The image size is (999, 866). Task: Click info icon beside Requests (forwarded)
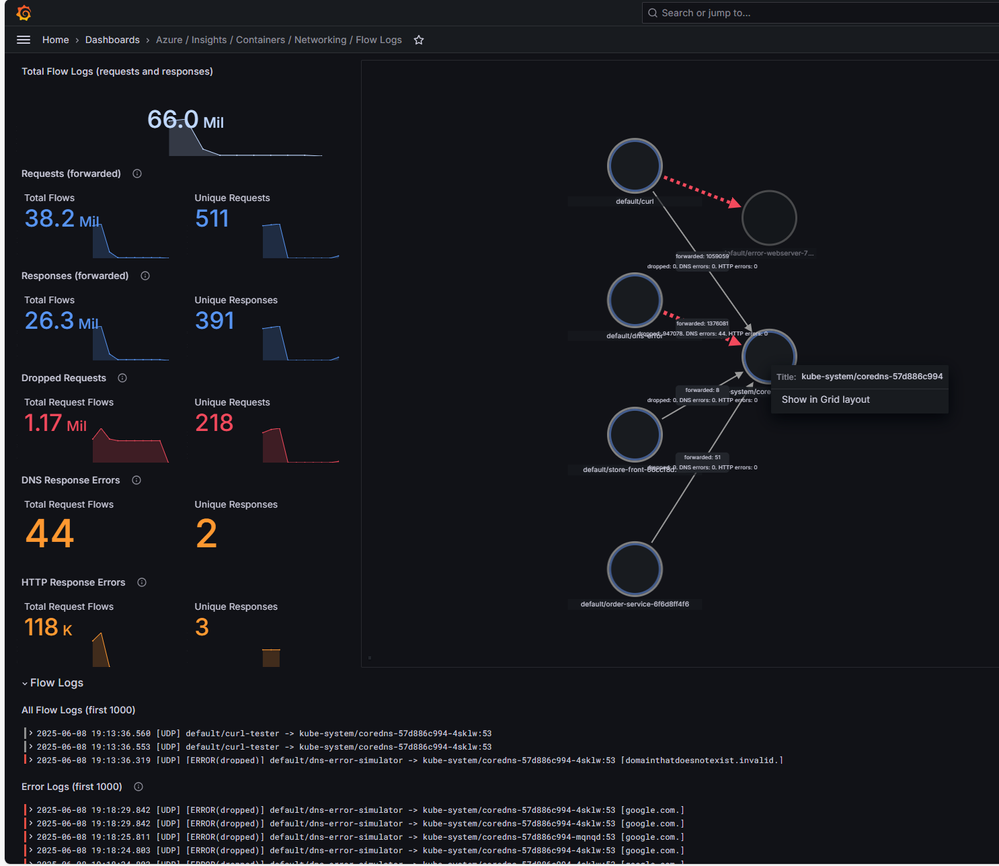[x=137, y=173]
